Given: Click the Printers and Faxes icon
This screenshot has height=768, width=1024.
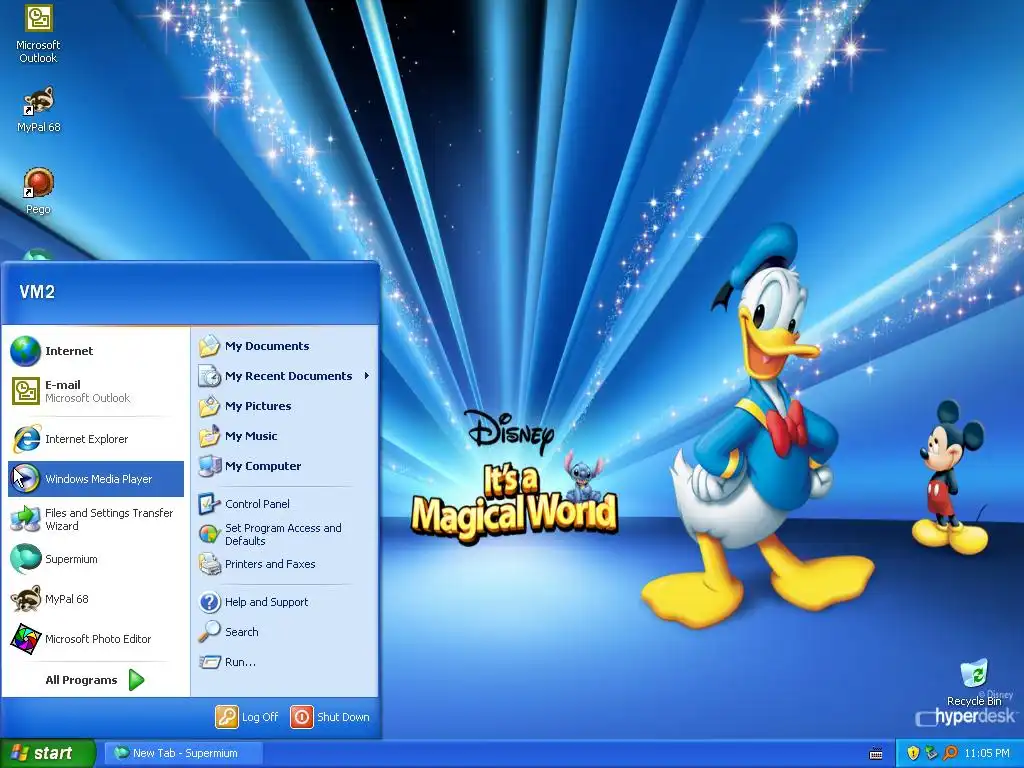Looking at the screenshot, I should [209, 564].
